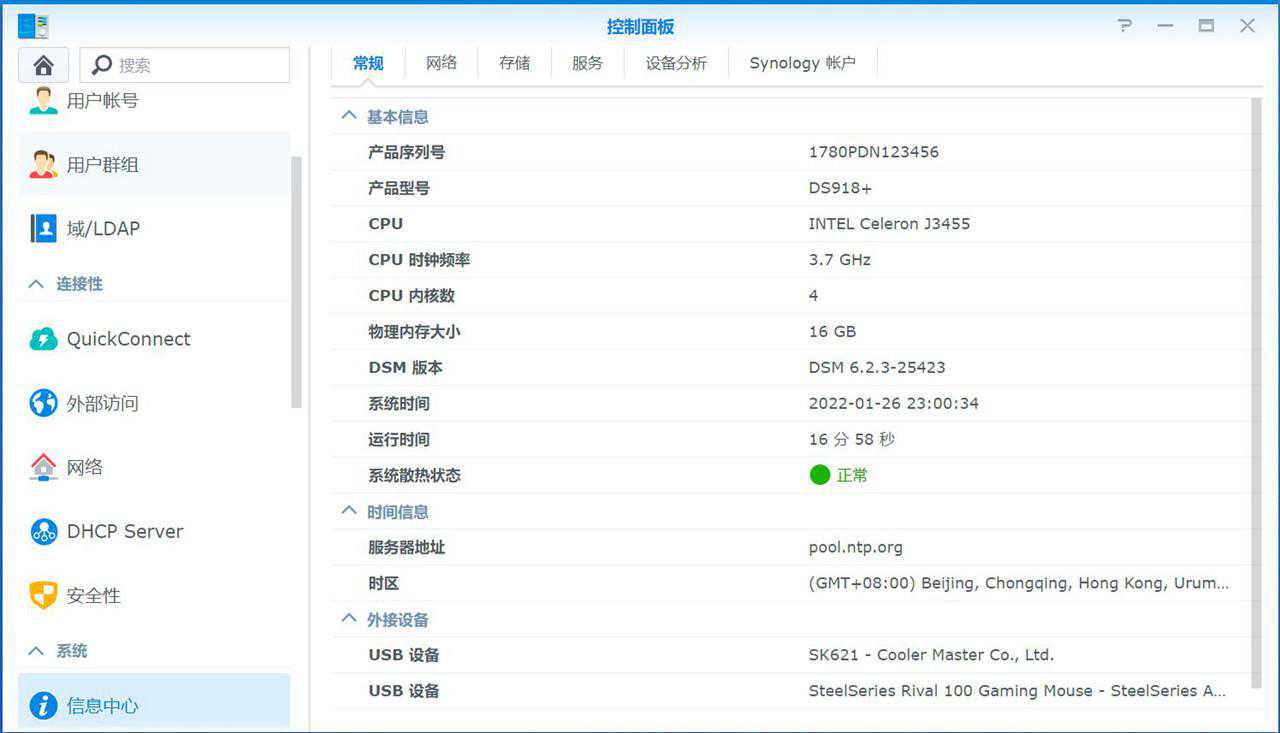This screenshot has width=1280, height=733.
Task: Open the User Group (用户群组) icon
Action: [x=43, y=164]
